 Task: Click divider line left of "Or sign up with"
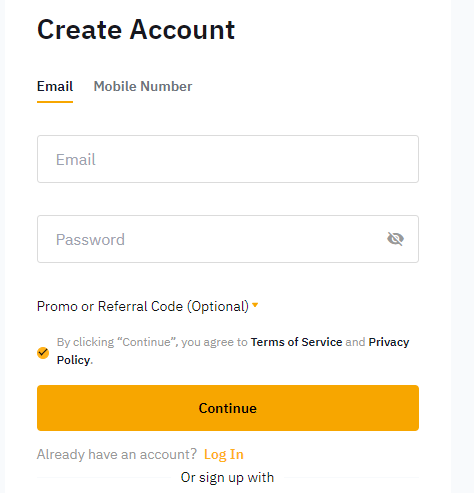[104, 477]
